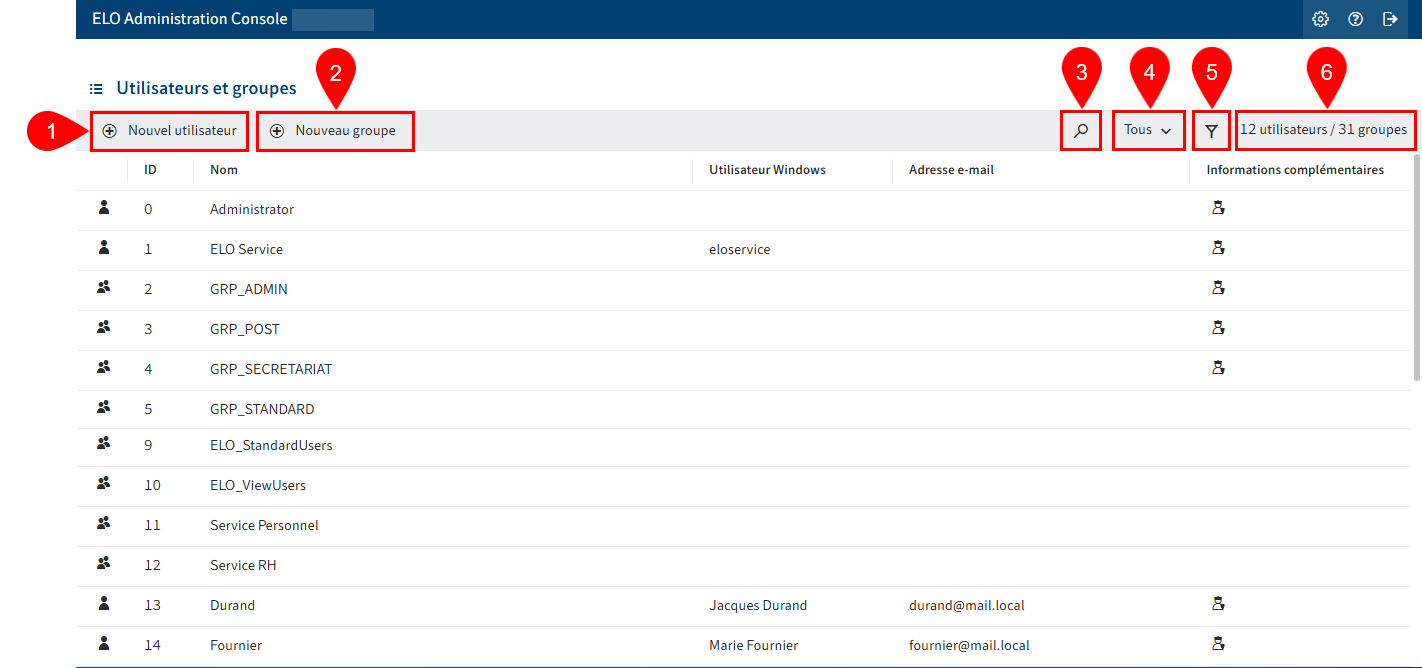Click the user icon for Administrator row
This screenshot has height=668, width=1422.
click(x=103, y=208)
